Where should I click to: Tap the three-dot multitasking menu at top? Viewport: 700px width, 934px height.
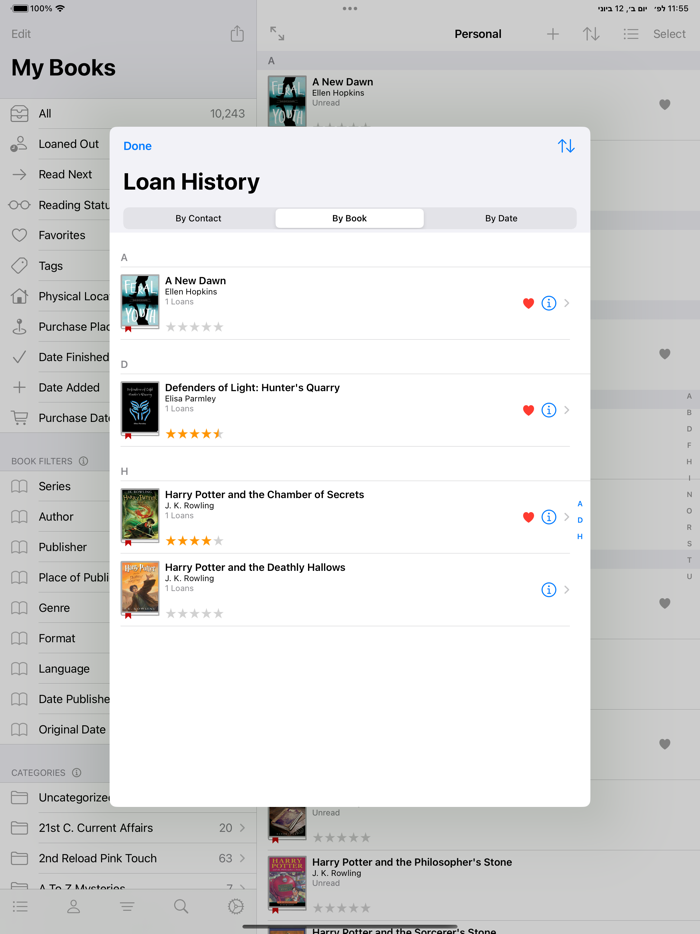(350, 8)
